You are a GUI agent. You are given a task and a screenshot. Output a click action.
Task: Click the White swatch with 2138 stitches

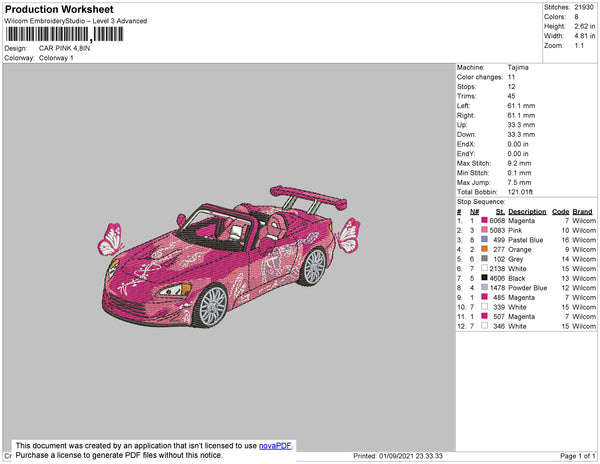[486, 269]
